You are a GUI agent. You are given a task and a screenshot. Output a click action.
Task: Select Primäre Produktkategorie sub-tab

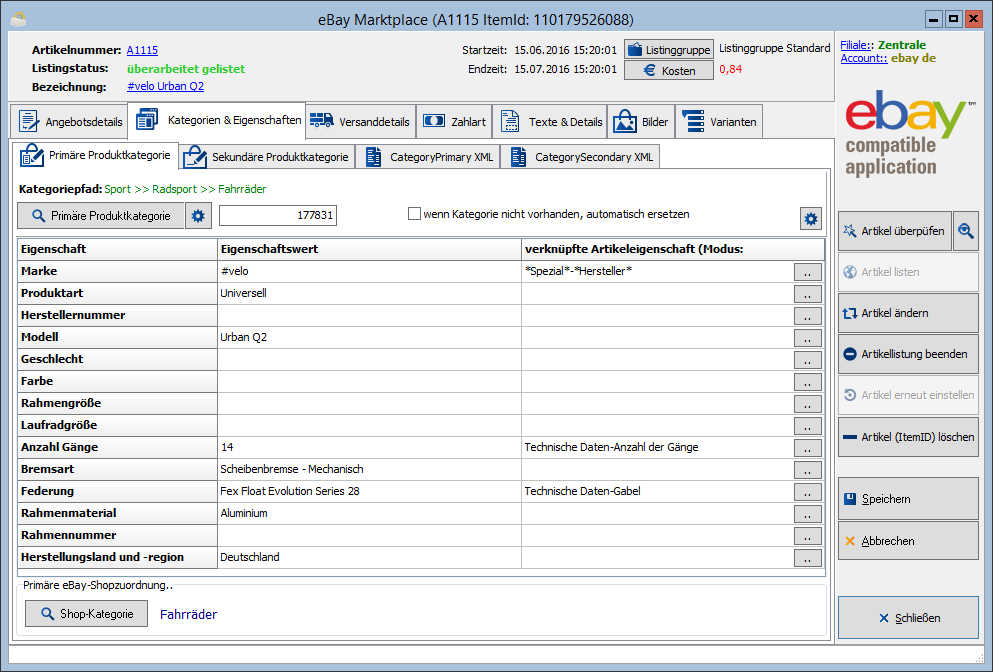96,155
